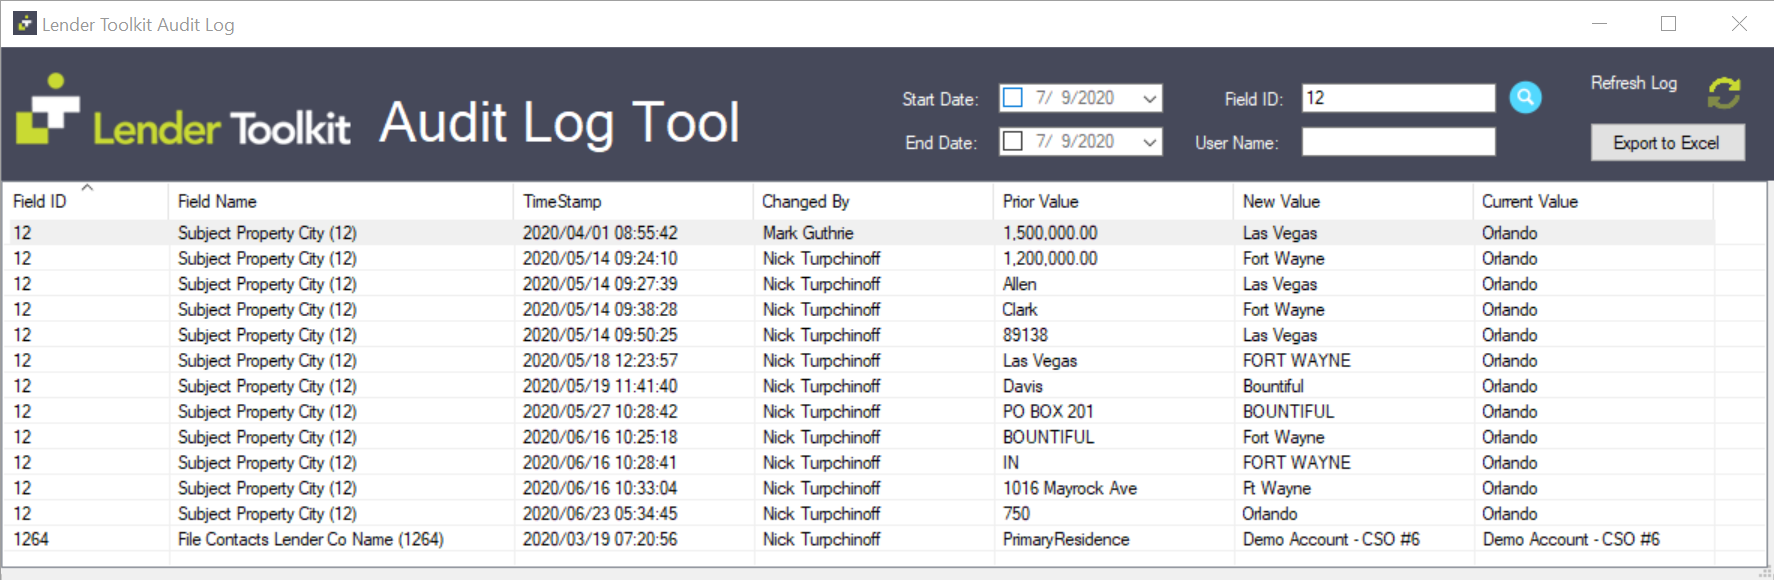This screenshot has width=1774, height=580.
Task: Select timestamp 2020/05/14 09:24:10
Action: pyautogui.click(x=600, y=259)
